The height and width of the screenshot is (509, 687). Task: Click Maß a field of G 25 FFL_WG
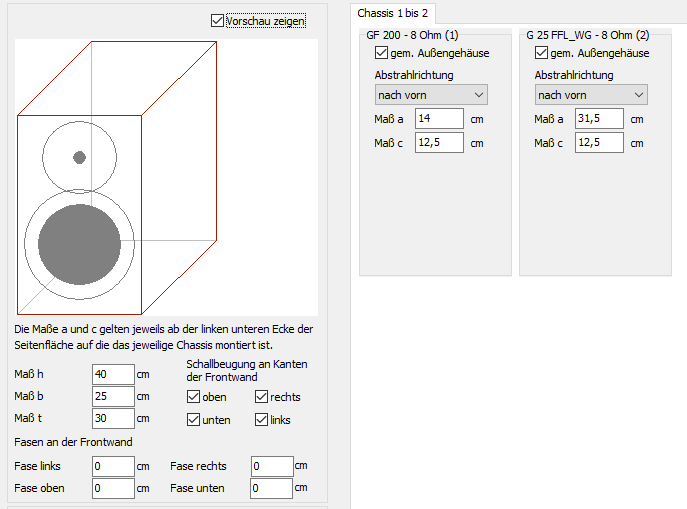click(599, 118)
